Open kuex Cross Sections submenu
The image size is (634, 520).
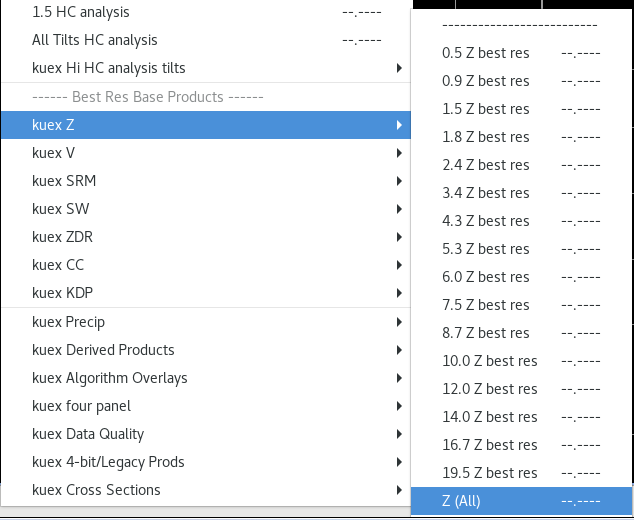[206, 490]
